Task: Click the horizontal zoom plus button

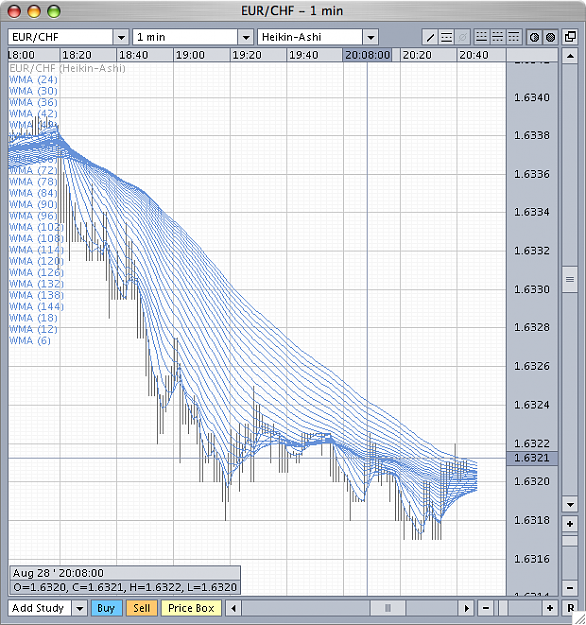Action: (550, 608)
